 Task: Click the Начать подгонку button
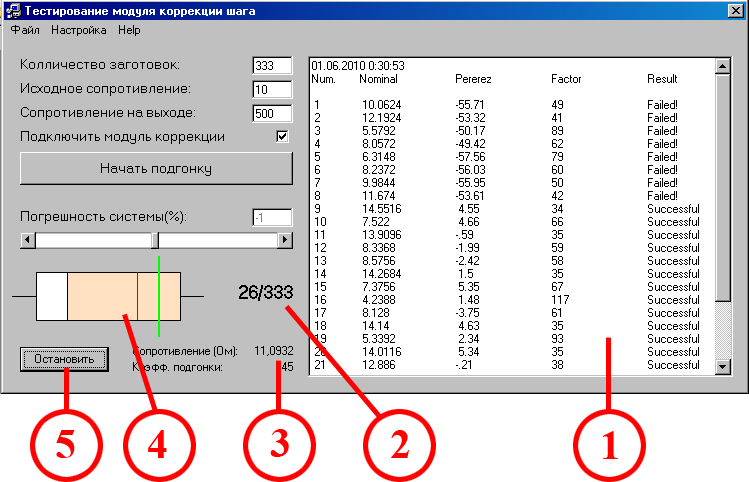point(156,169)
